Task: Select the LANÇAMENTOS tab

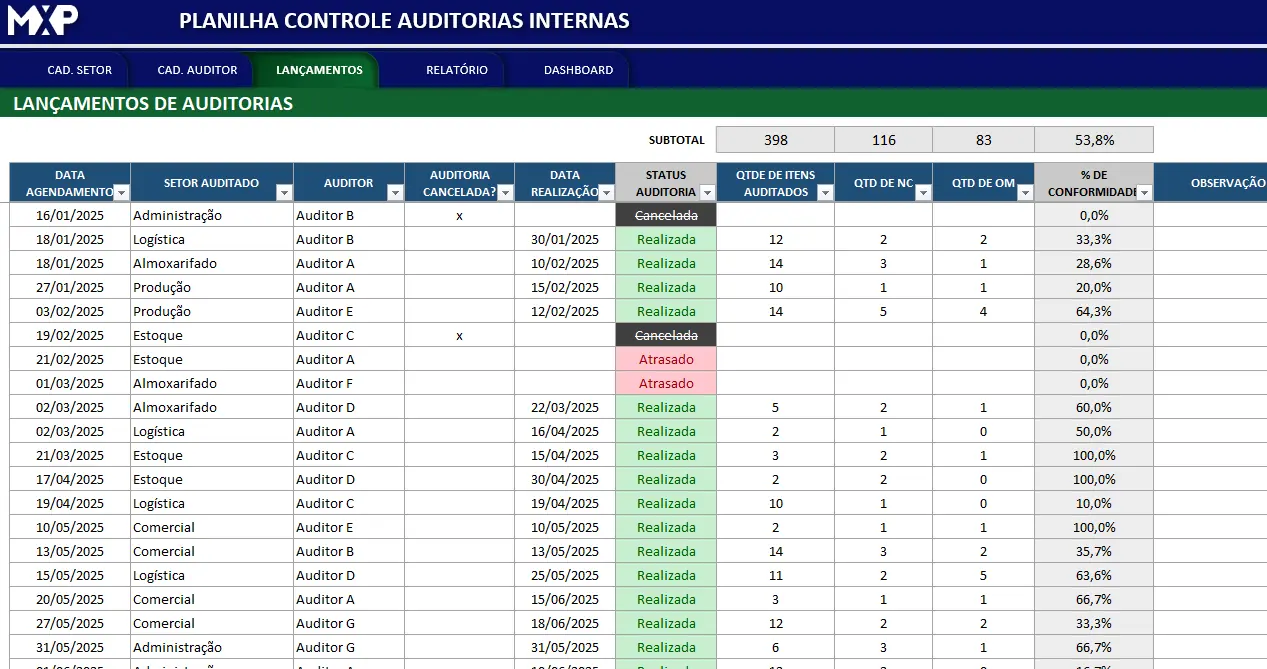Action: (319, 70)
